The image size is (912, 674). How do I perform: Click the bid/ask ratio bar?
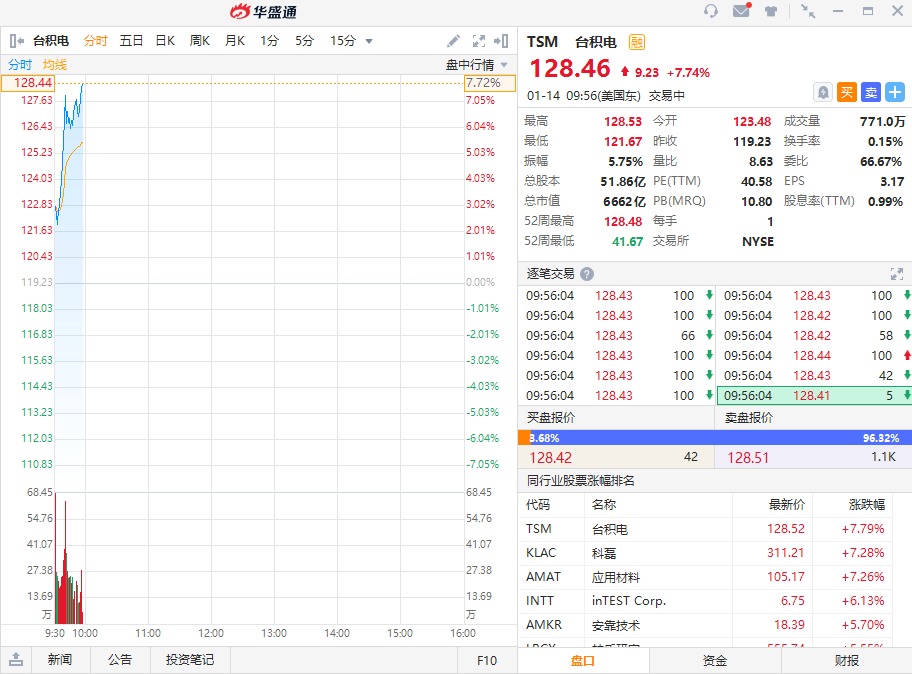pos(715,438)
